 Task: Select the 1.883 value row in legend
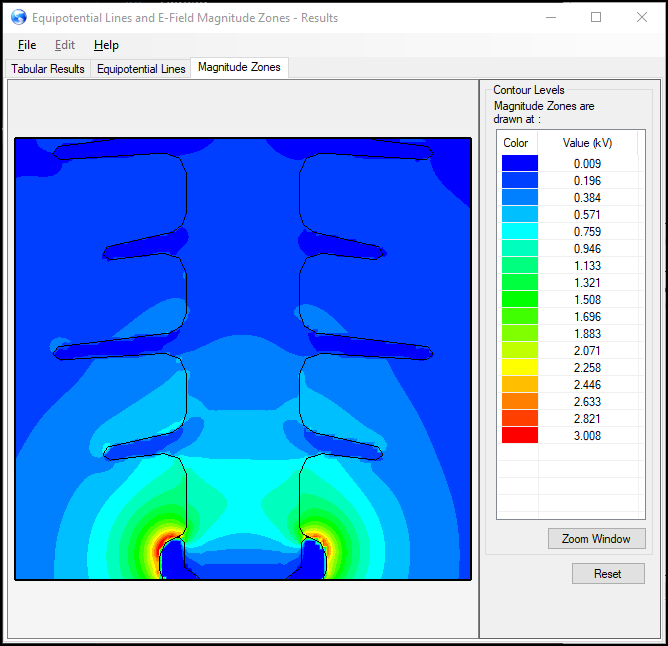pos(587,333)
